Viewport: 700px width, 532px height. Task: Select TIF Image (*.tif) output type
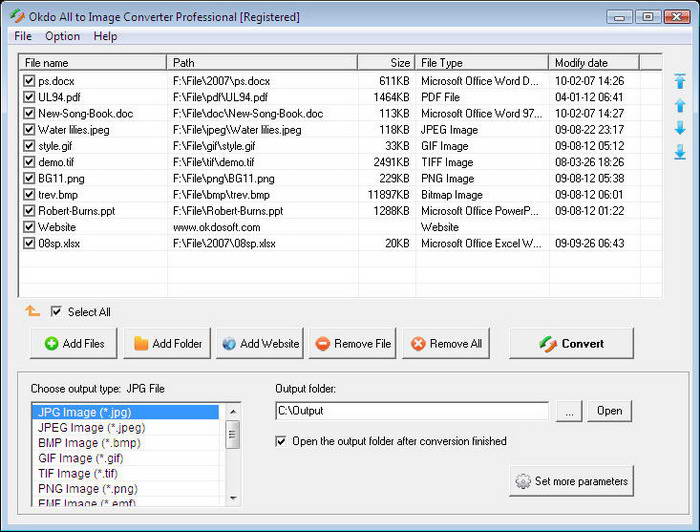coord(125,473)
